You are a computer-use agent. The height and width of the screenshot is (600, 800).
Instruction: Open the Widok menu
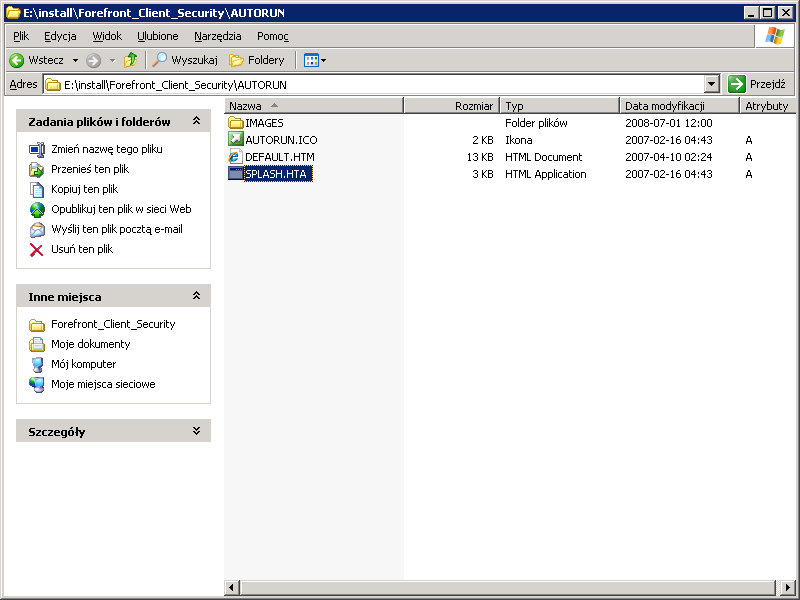click(107, 36)
